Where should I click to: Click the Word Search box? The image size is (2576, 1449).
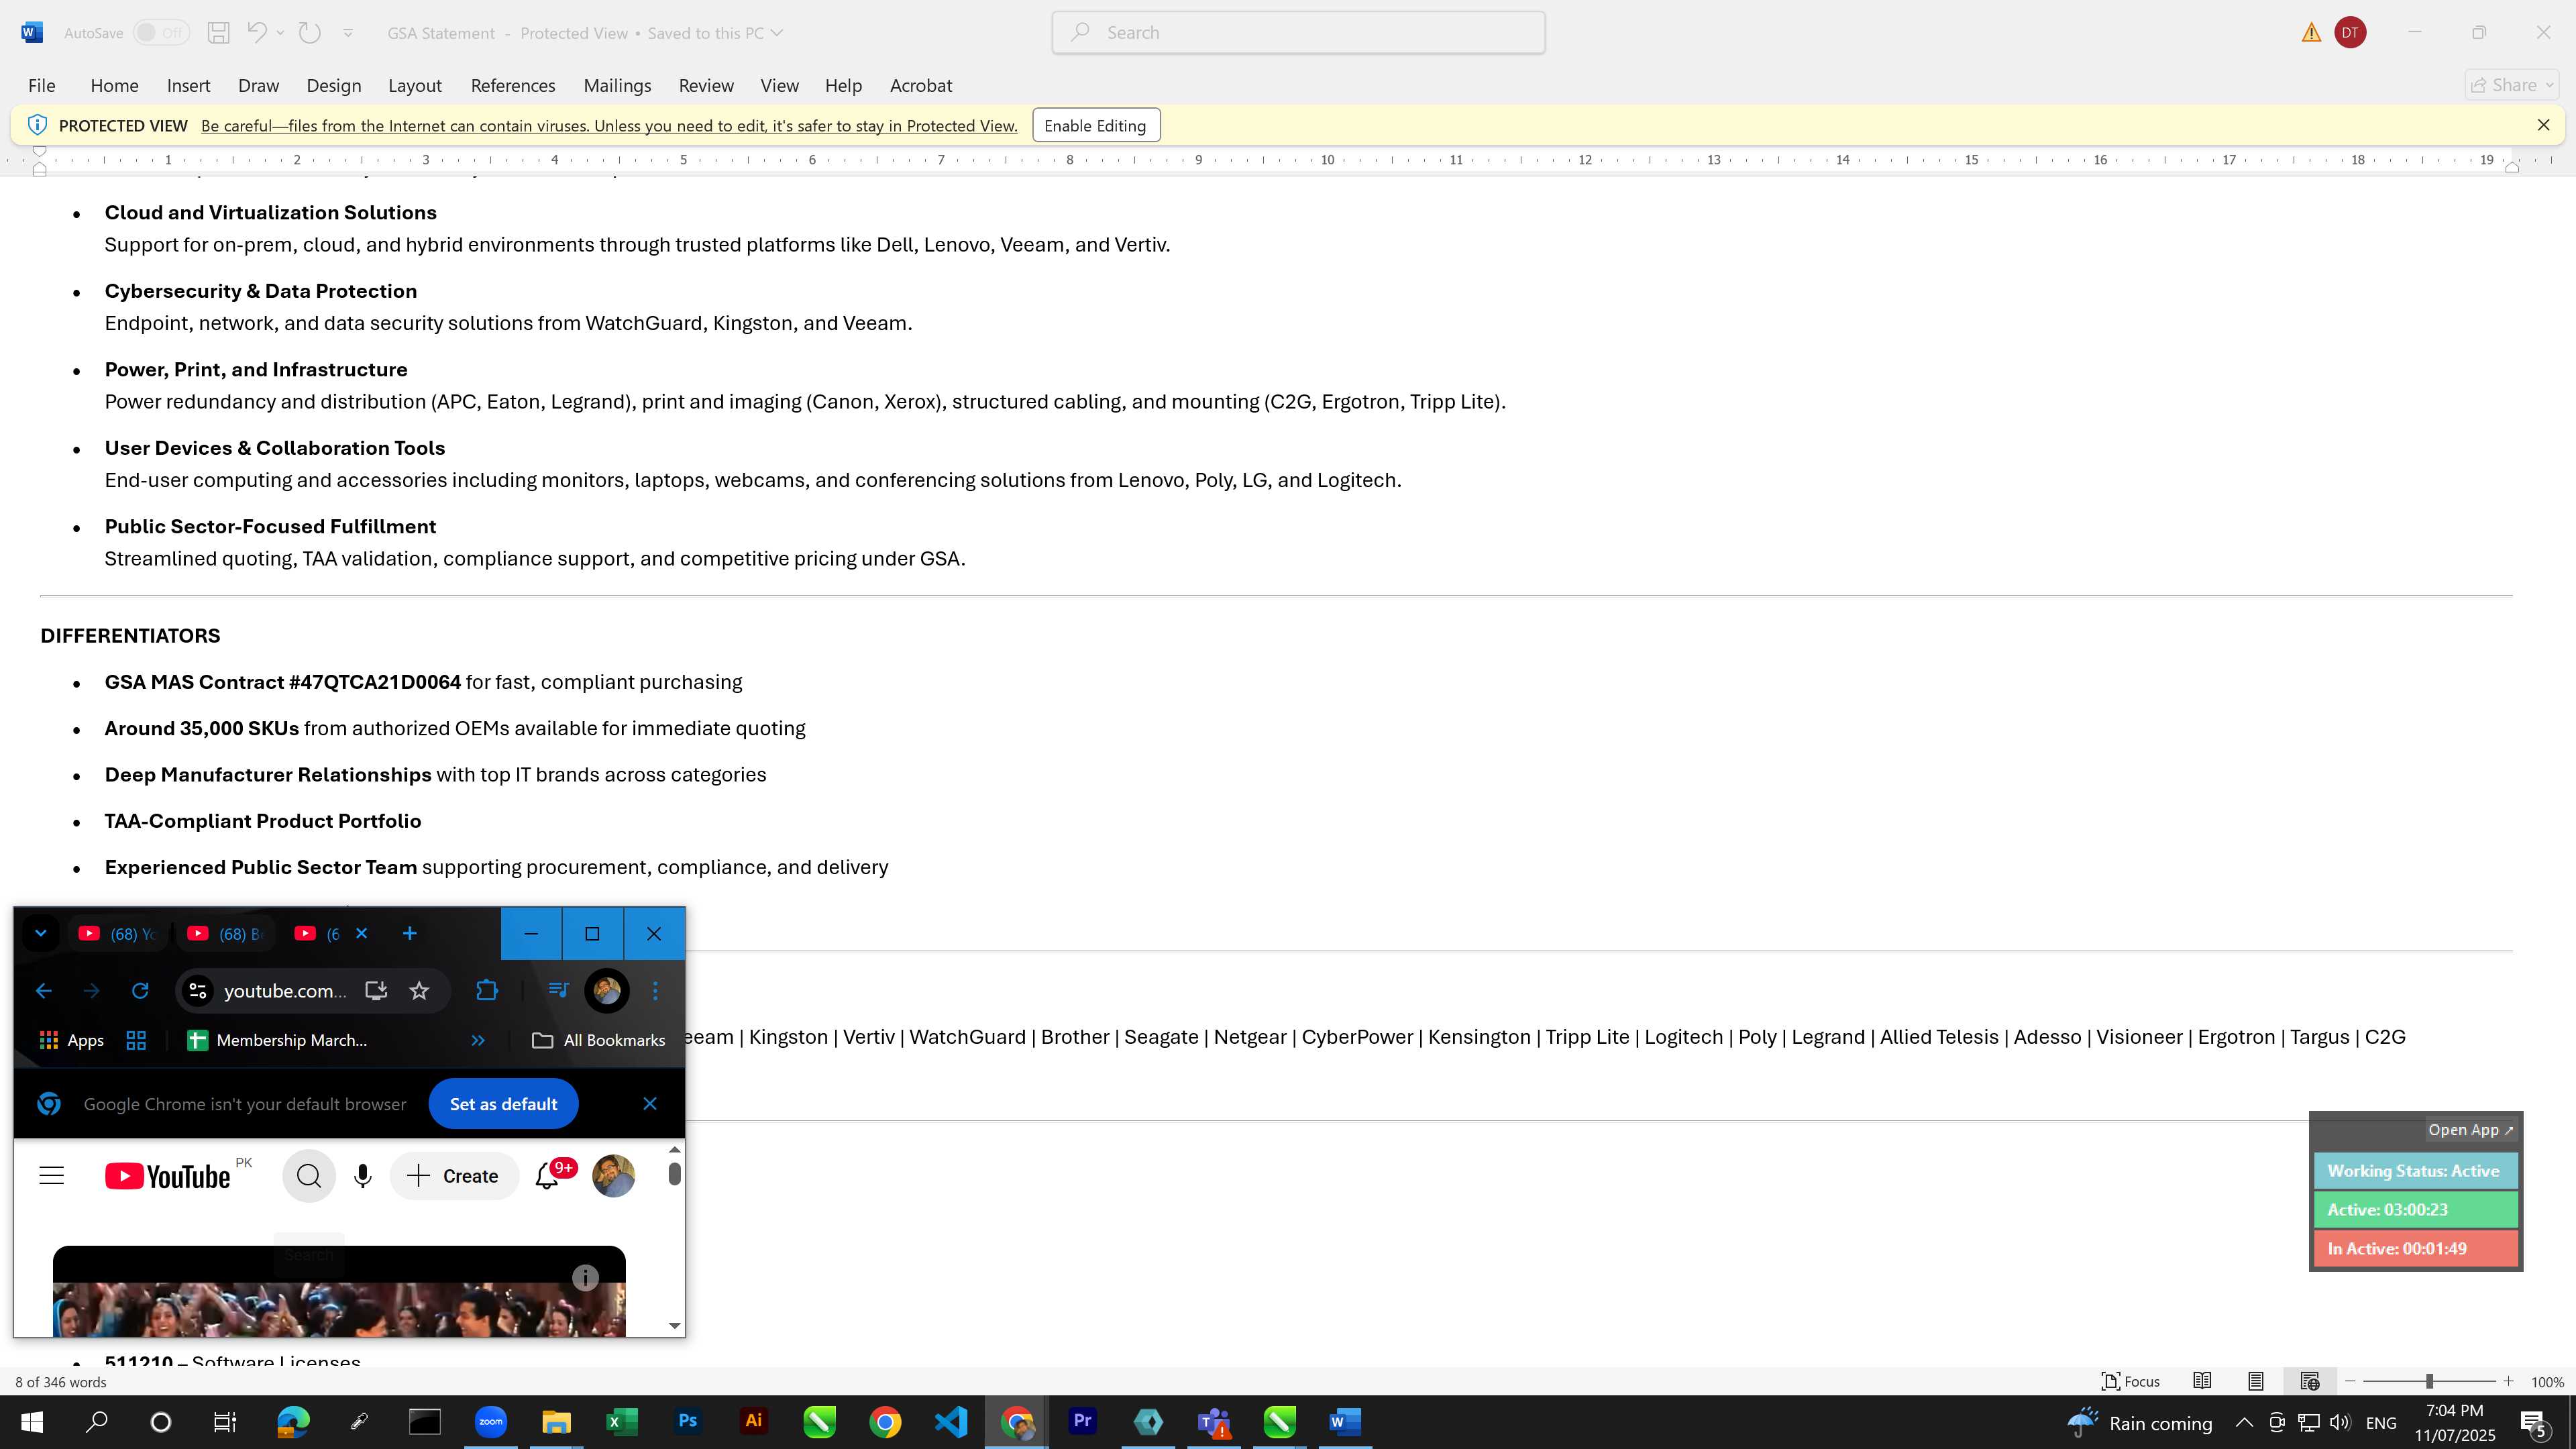(1298, 33)
